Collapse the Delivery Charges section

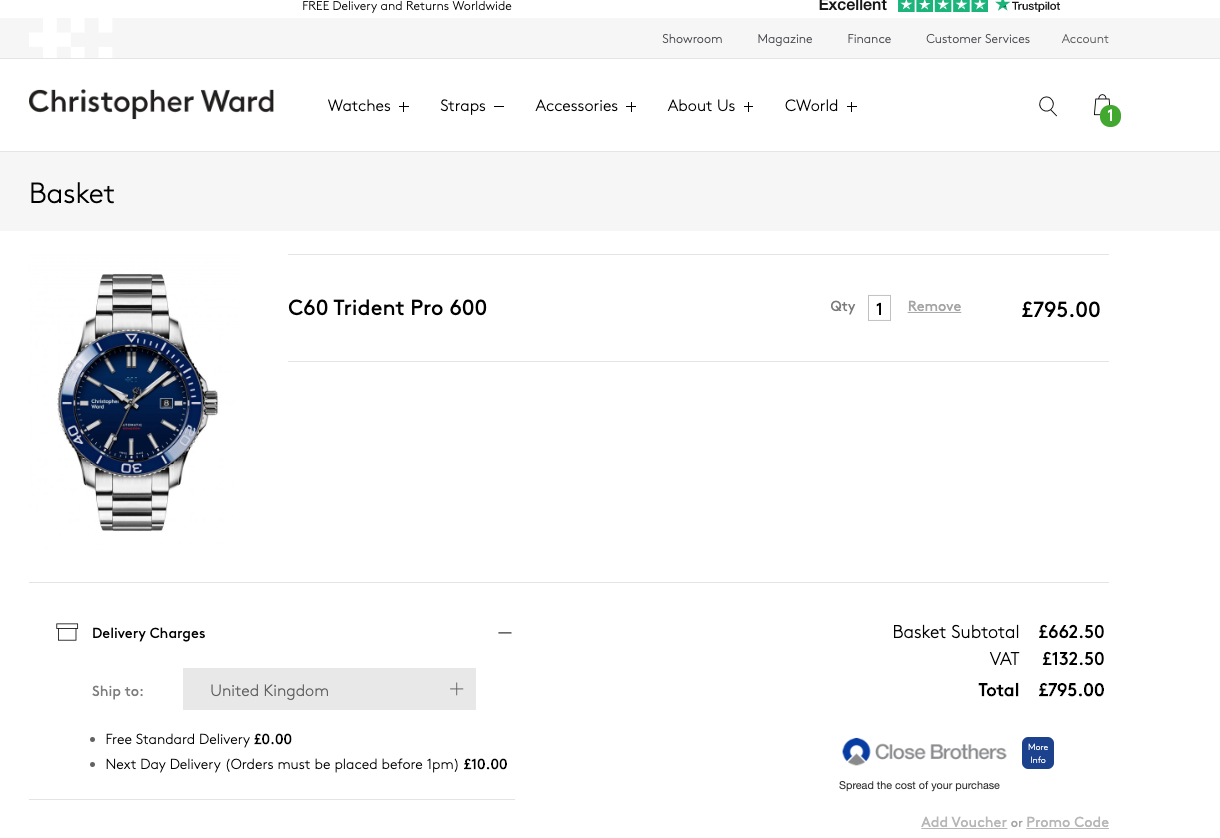tap(505, 632)
